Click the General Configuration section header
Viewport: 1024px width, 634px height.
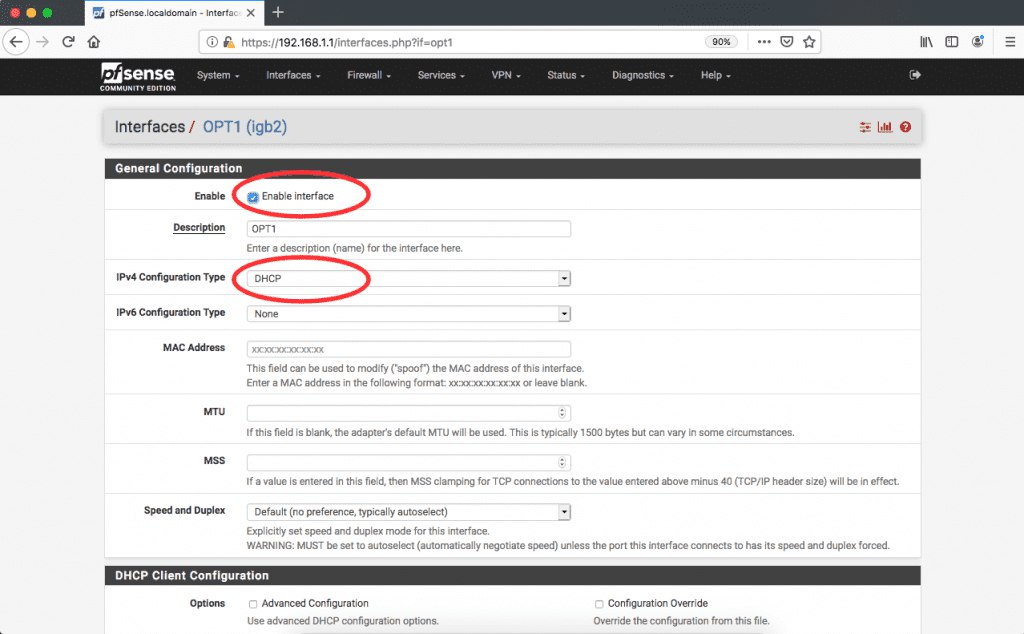[513, 168]
